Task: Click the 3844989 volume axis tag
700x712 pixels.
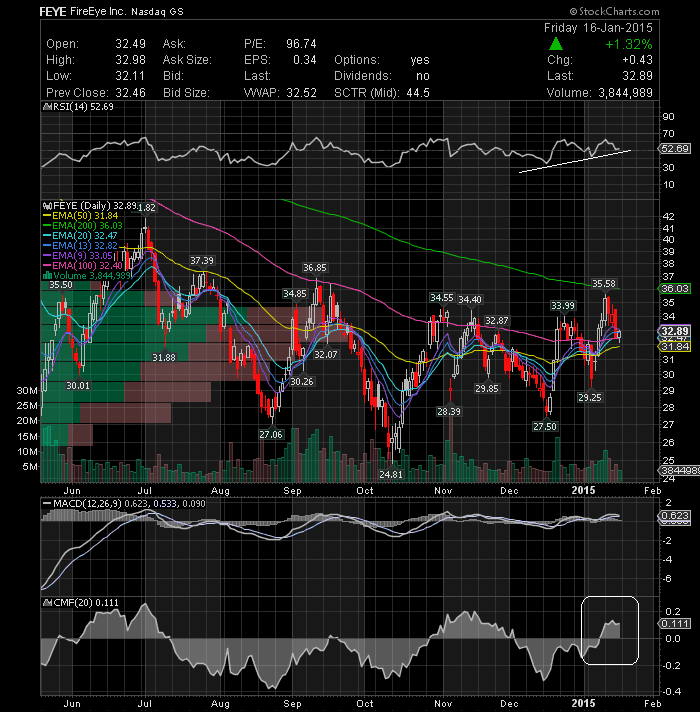Action: coord(680,471)
